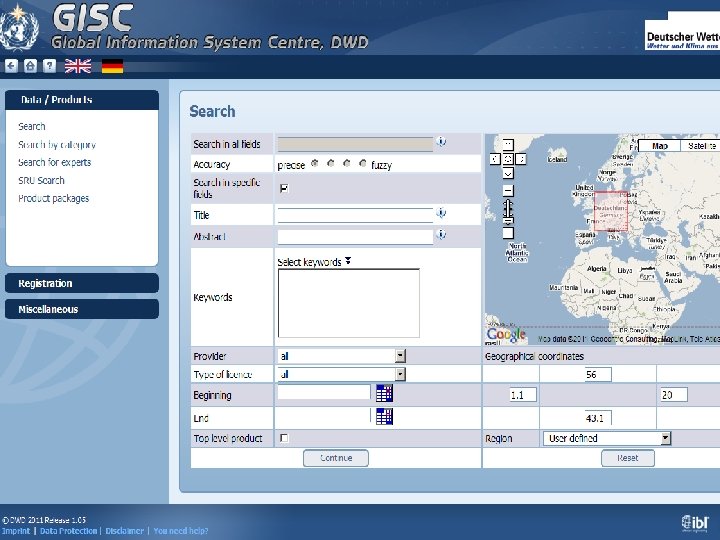
Task: Click the Keywords list box
Action: [349, 303]
